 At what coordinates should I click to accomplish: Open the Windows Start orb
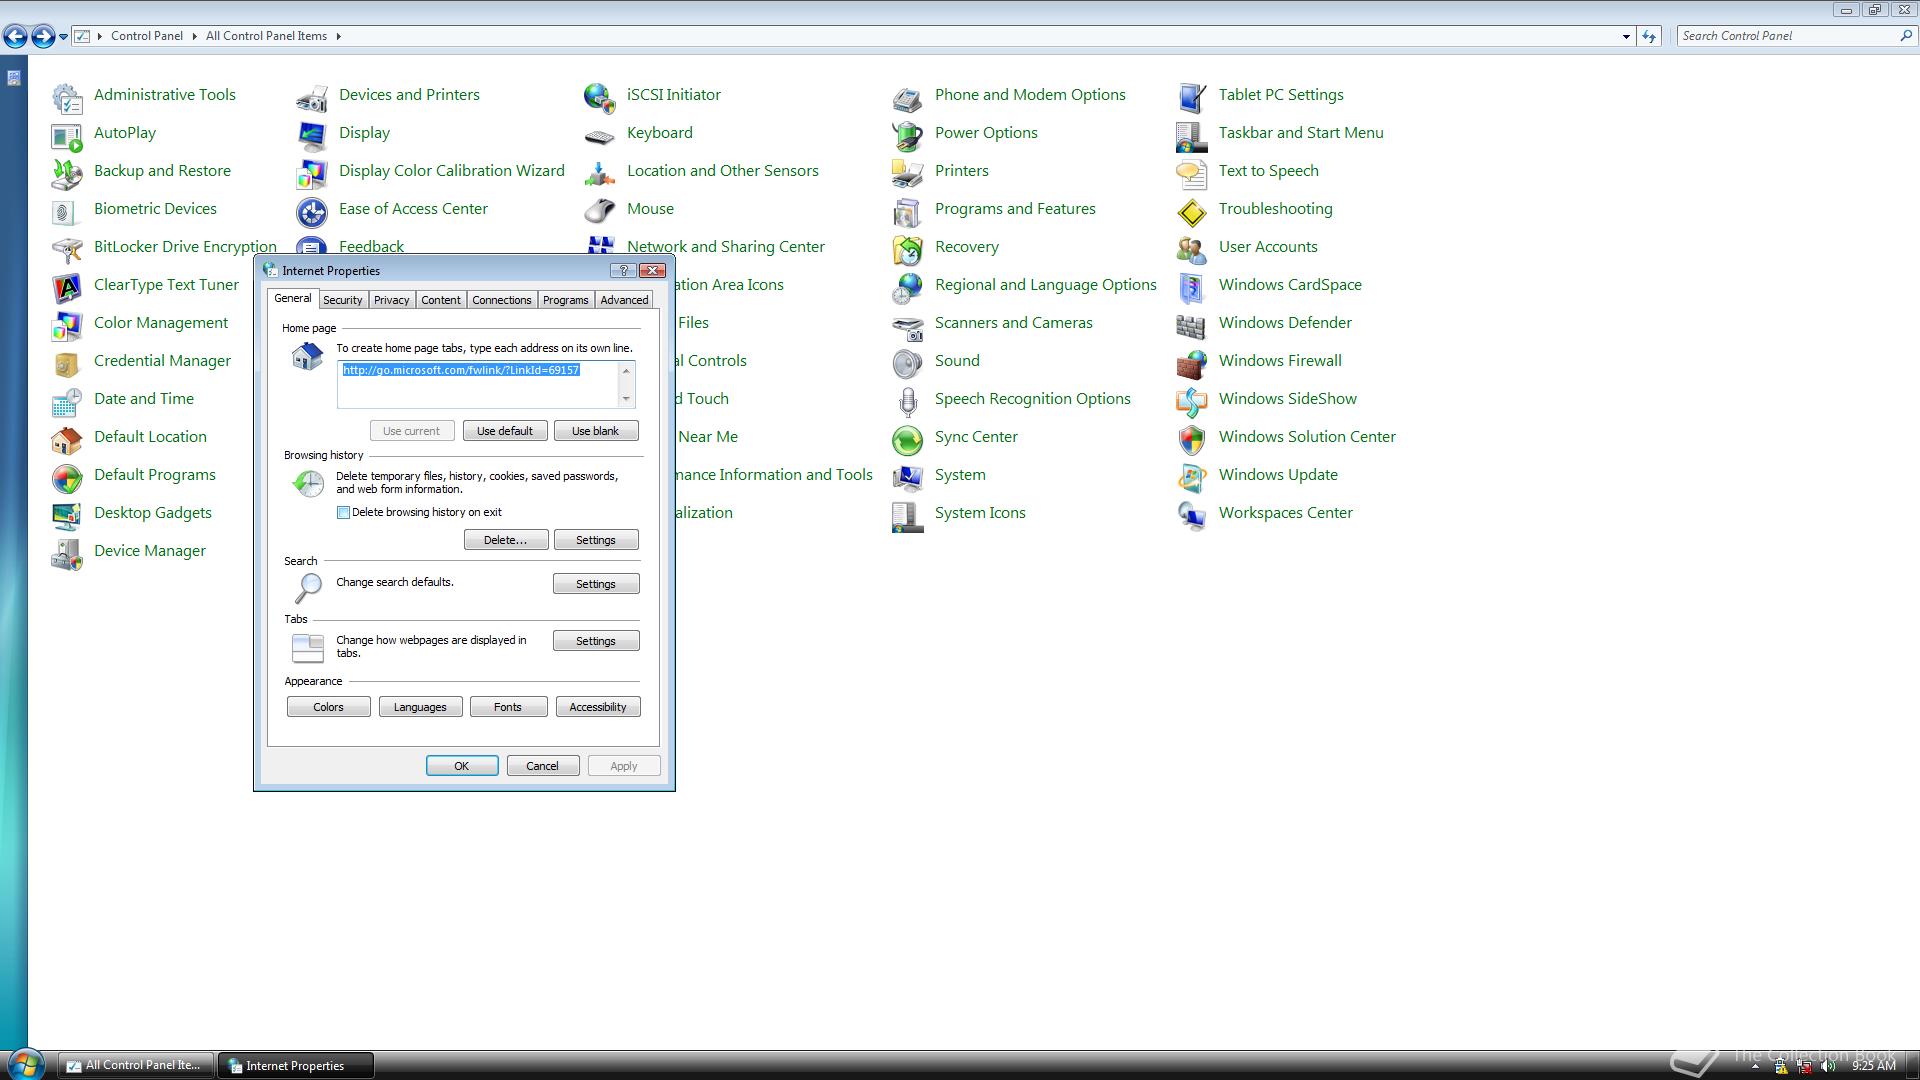(x=26, y=1065)
